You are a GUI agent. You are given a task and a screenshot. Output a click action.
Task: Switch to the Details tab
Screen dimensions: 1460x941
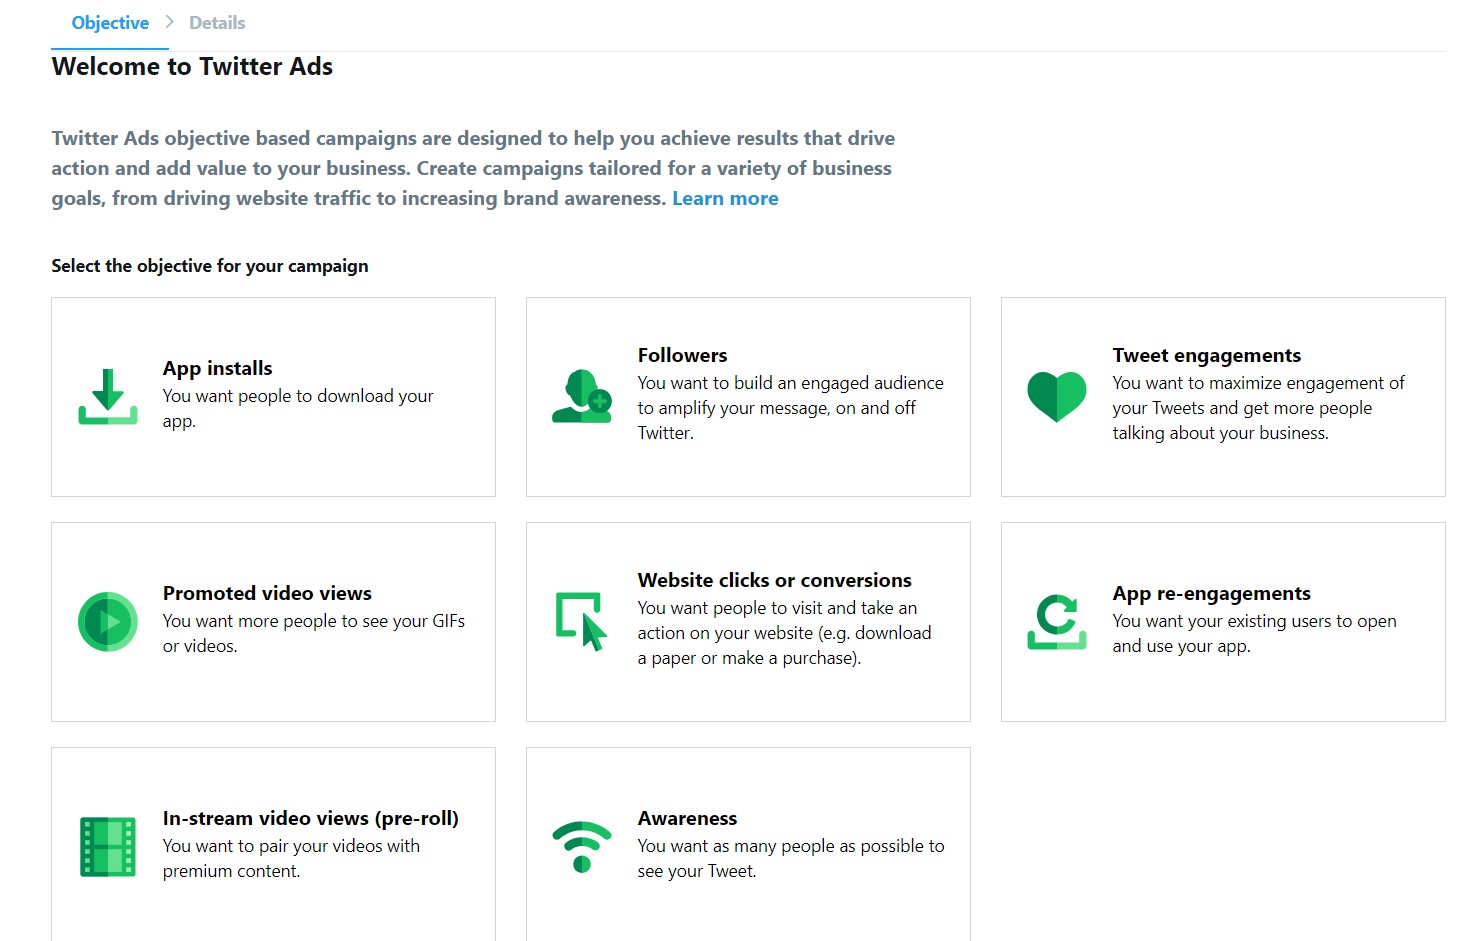(217, 23)
